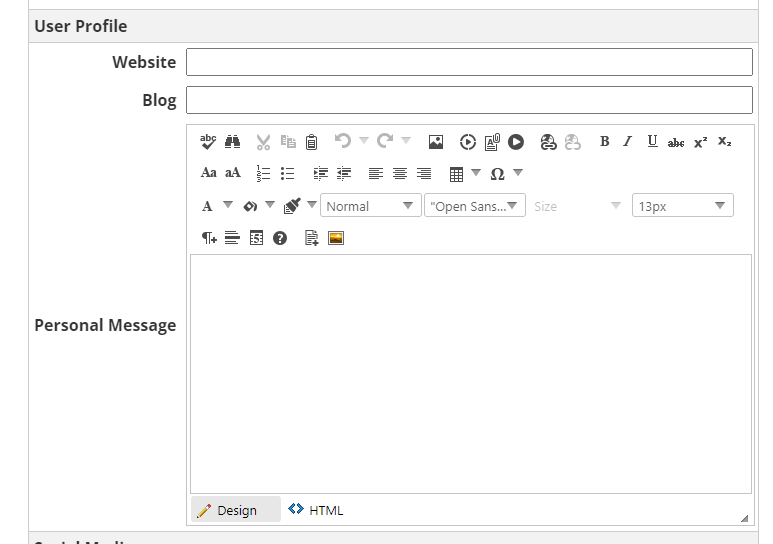Insert horizontal rule line icon
Screen dimensions: 773x544
tap(232, 238)
